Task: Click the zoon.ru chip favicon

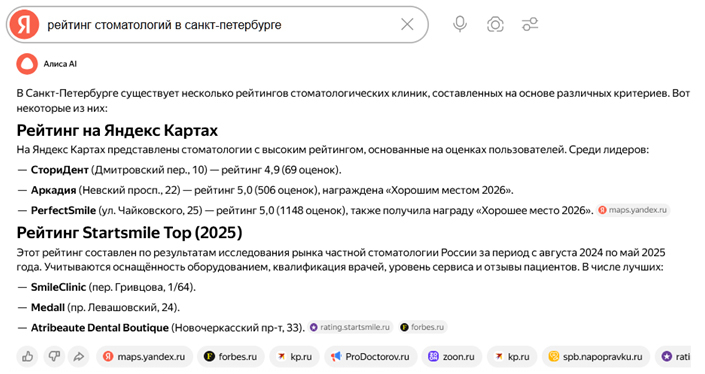Action: (x=433, y=356)
